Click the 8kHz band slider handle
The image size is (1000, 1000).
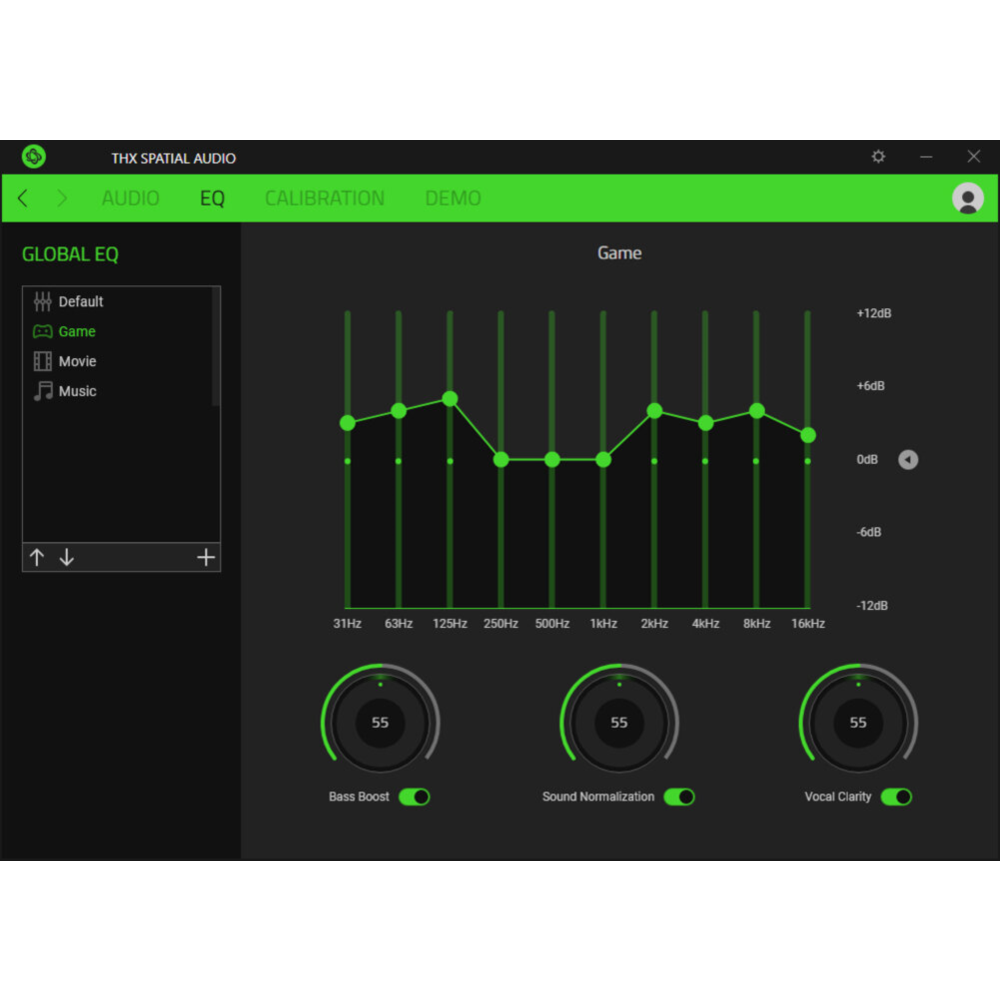point(757,411)
